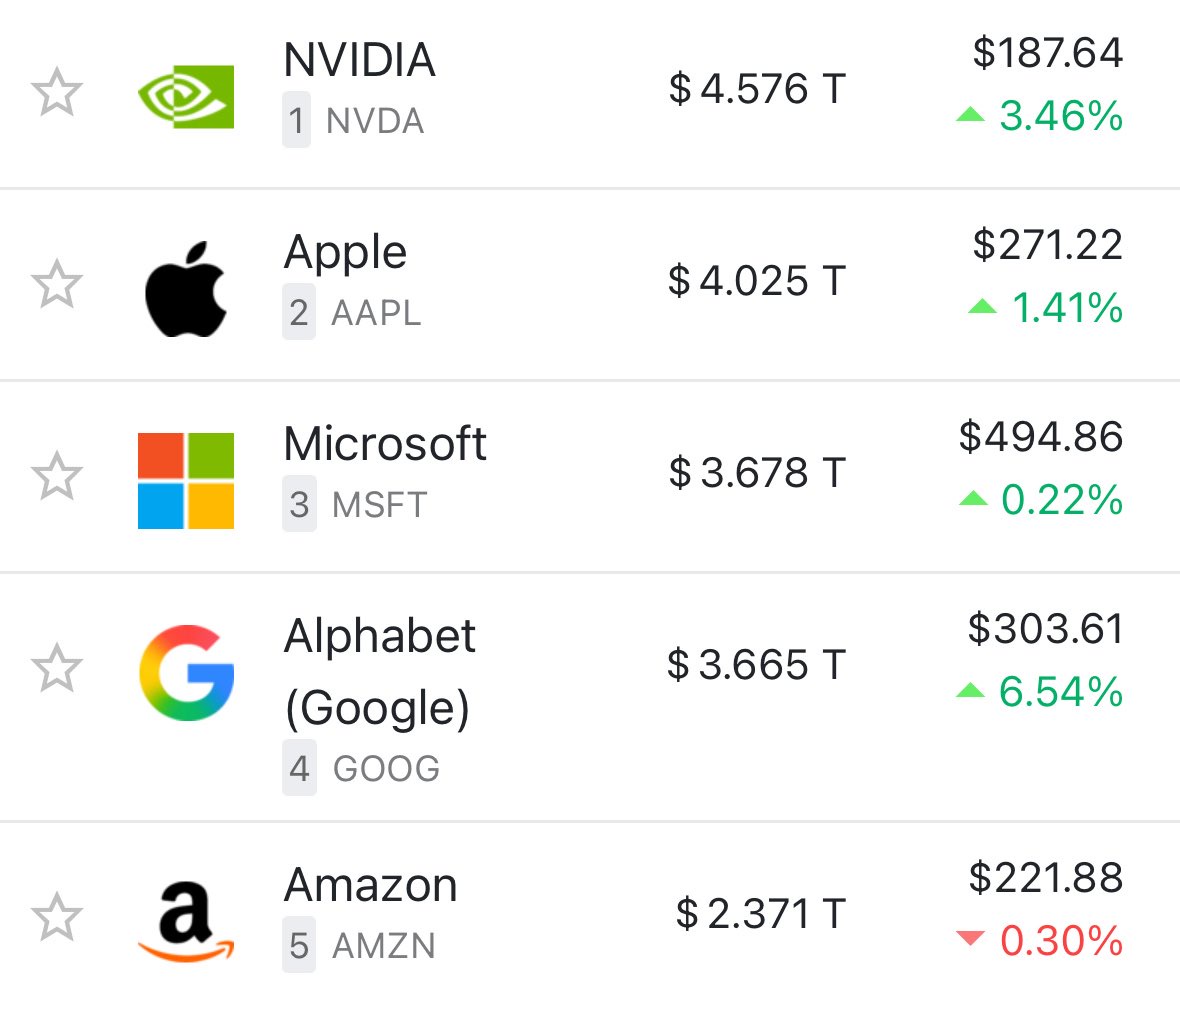1180x1010 pixels.
Task: Click the GOOG ticker symbol
Action: click(x=386, y=769)
